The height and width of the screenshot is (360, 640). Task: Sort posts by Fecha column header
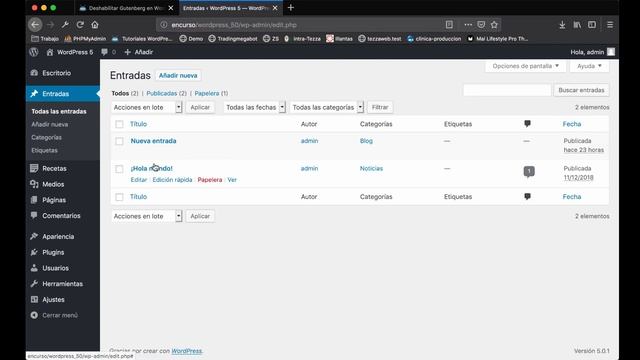571,124
